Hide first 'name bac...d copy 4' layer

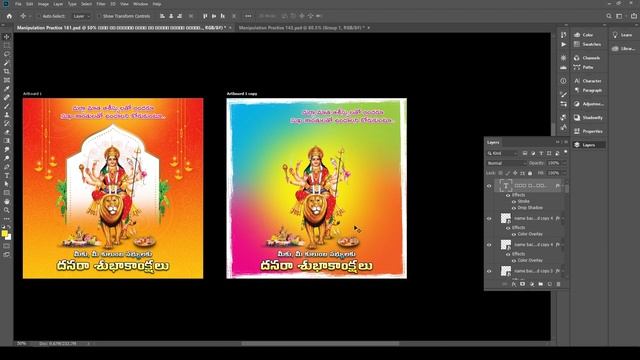pyautogui.click(x=489, y=218)
